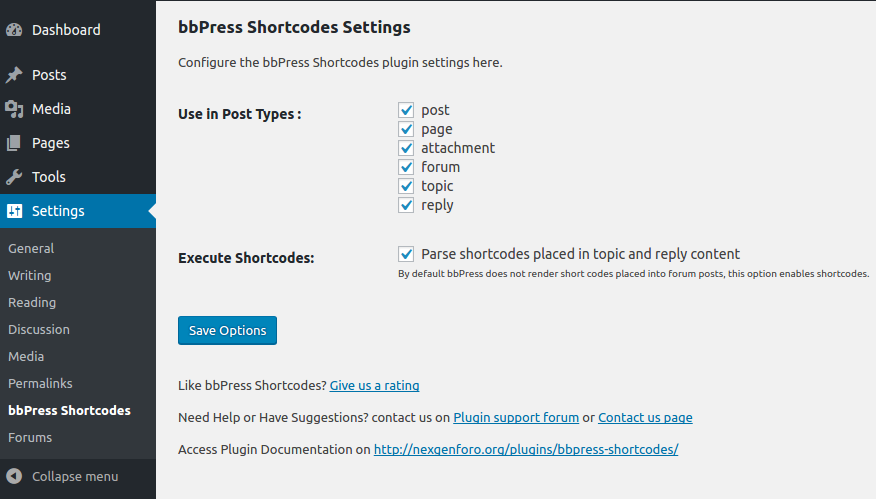Follow the Plugin support forum link
Image resolution: width=876 pixels, height=499 pixels.
(x=516, y=417)
